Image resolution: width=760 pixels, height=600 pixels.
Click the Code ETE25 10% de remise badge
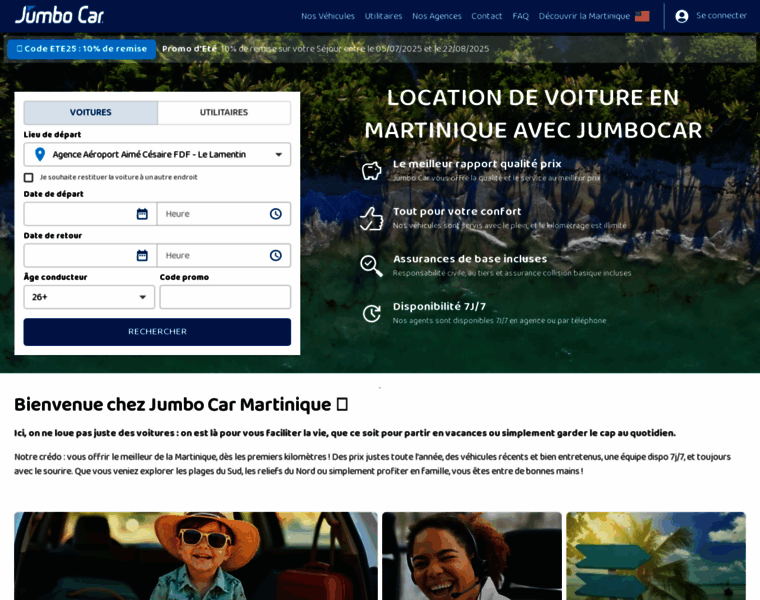(x=81, y=49)
